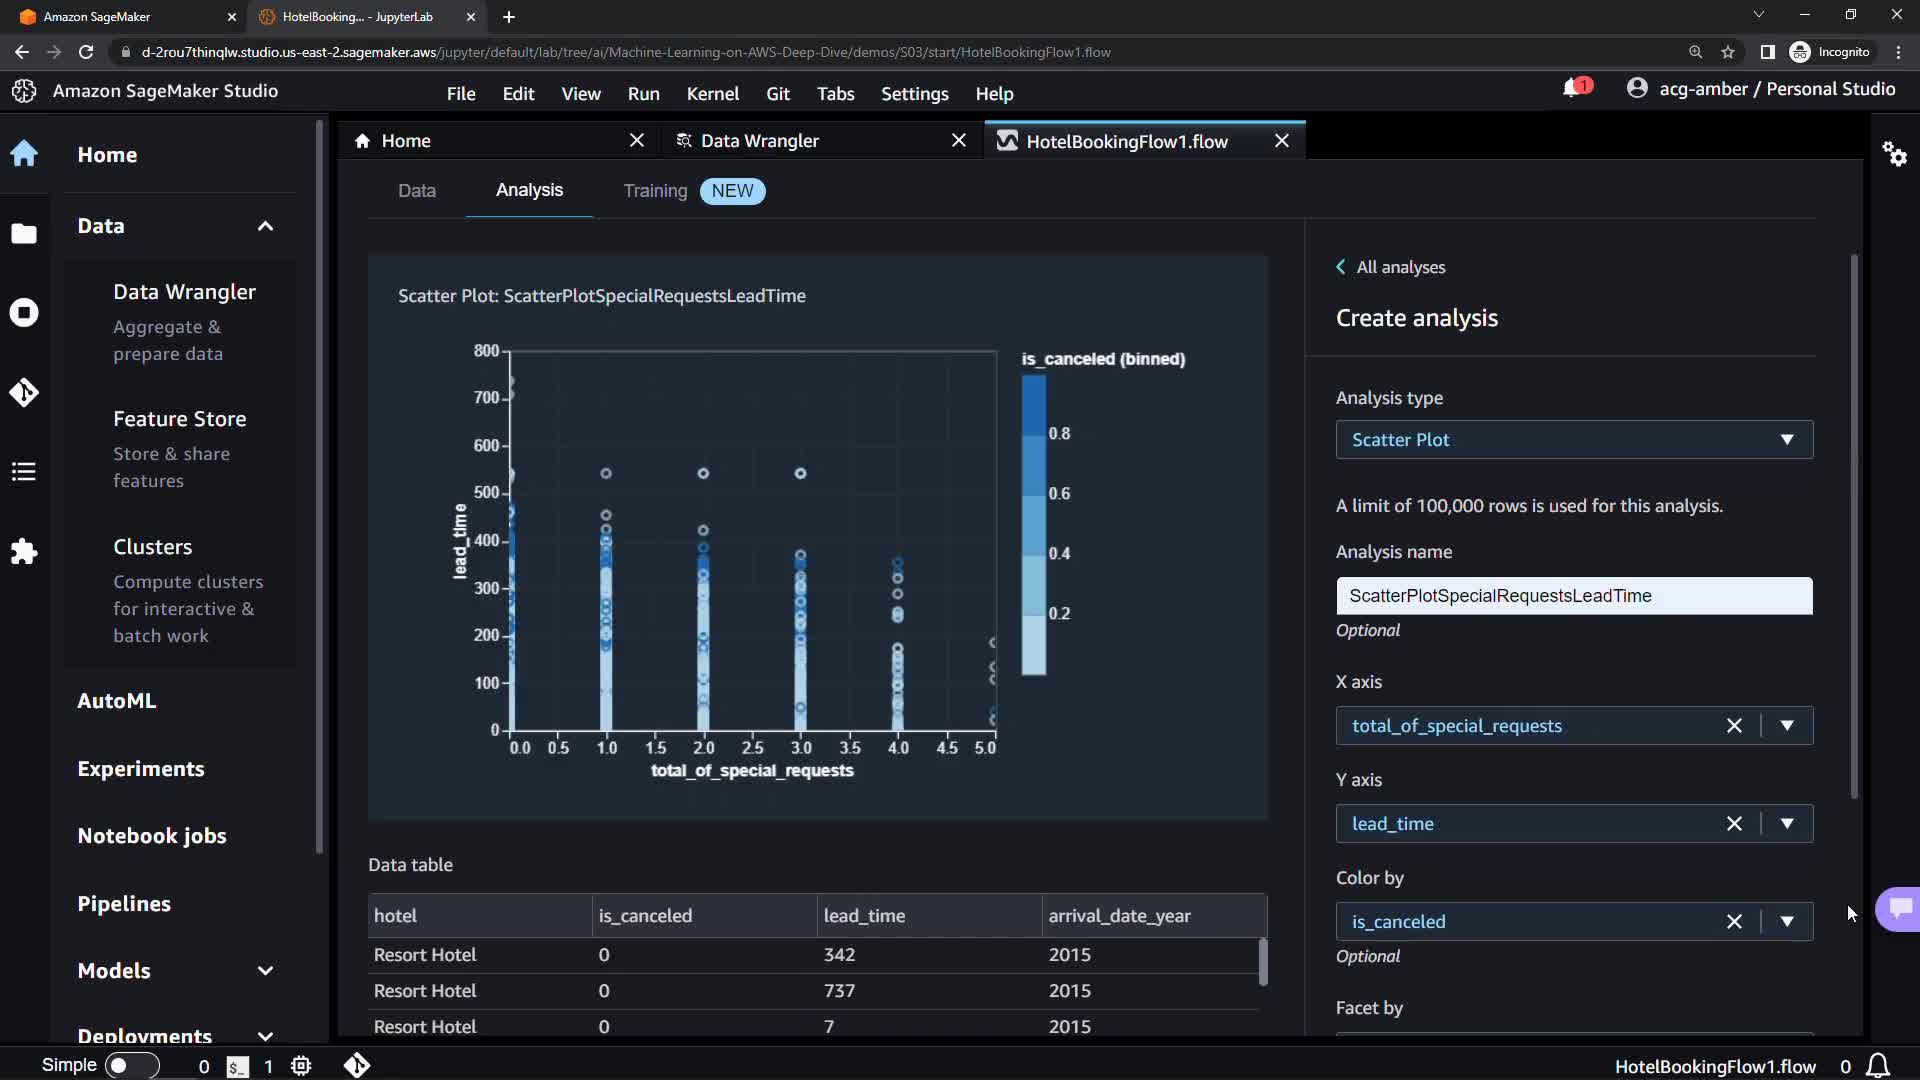1920x1080 pixels.
Task: Collapse the Data section in sidebar
Action: tap(265, 226)
